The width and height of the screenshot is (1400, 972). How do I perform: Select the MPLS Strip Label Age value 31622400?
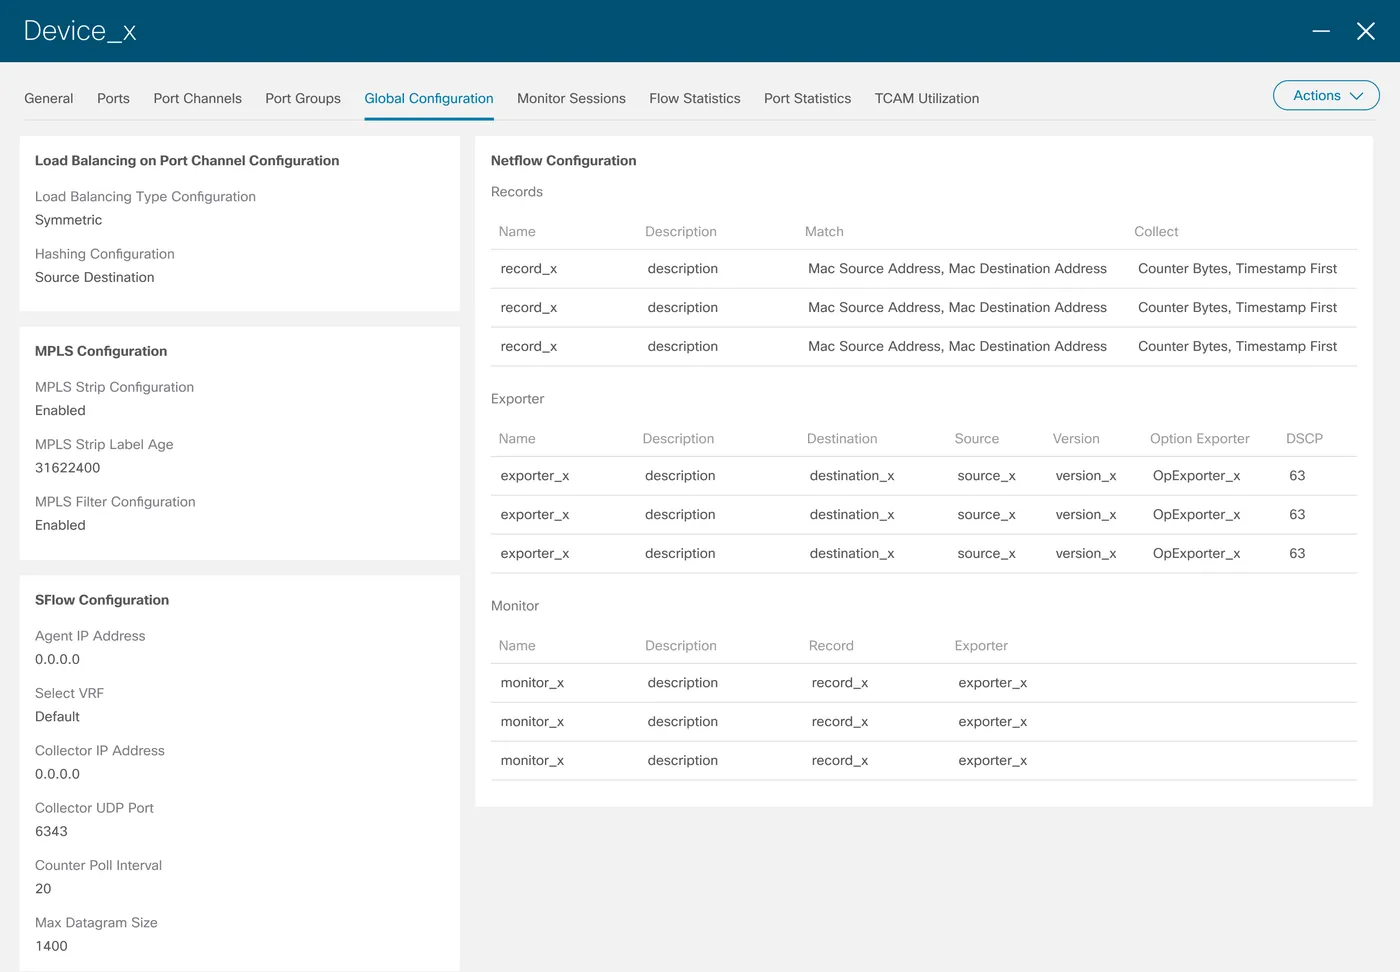pyautogui.click(x=68, y=467)
